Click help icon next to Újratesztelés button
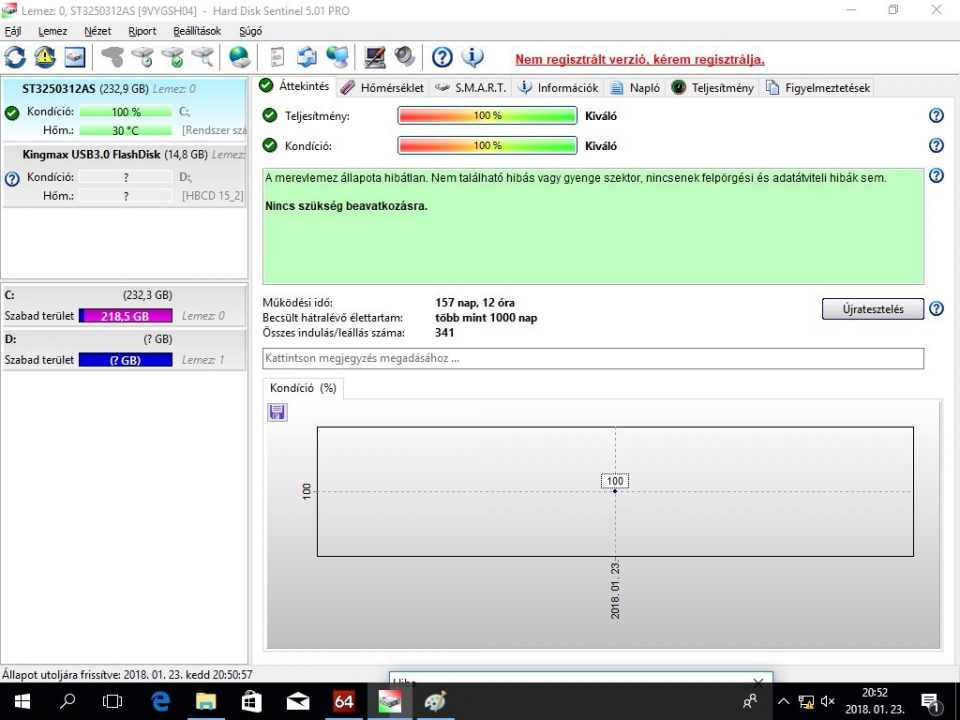 936,309
